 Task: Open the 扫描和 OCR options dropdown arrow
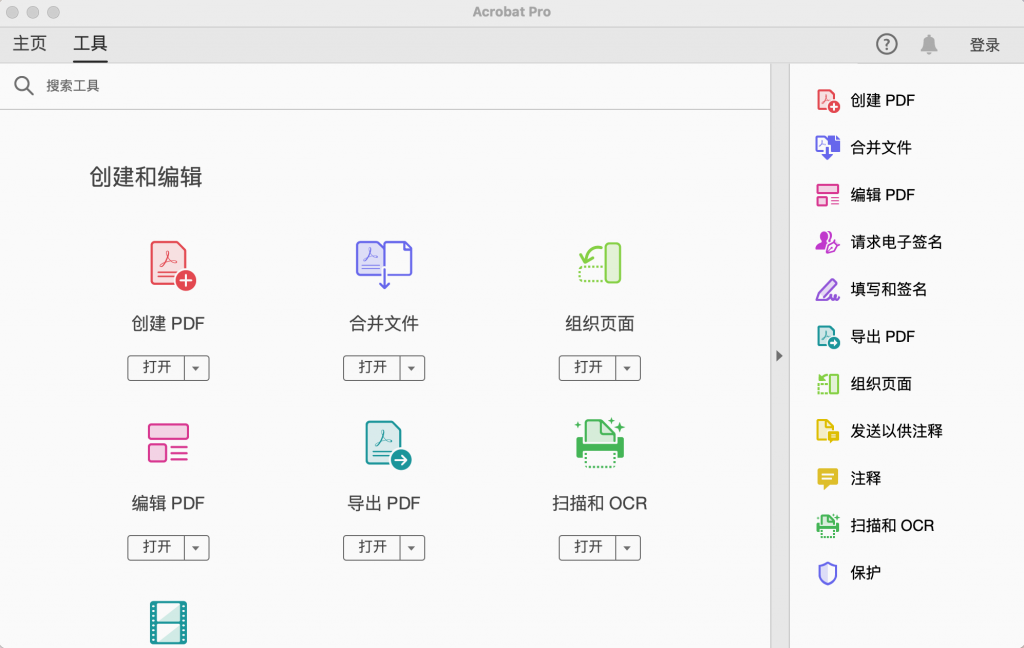pos(629,548)
